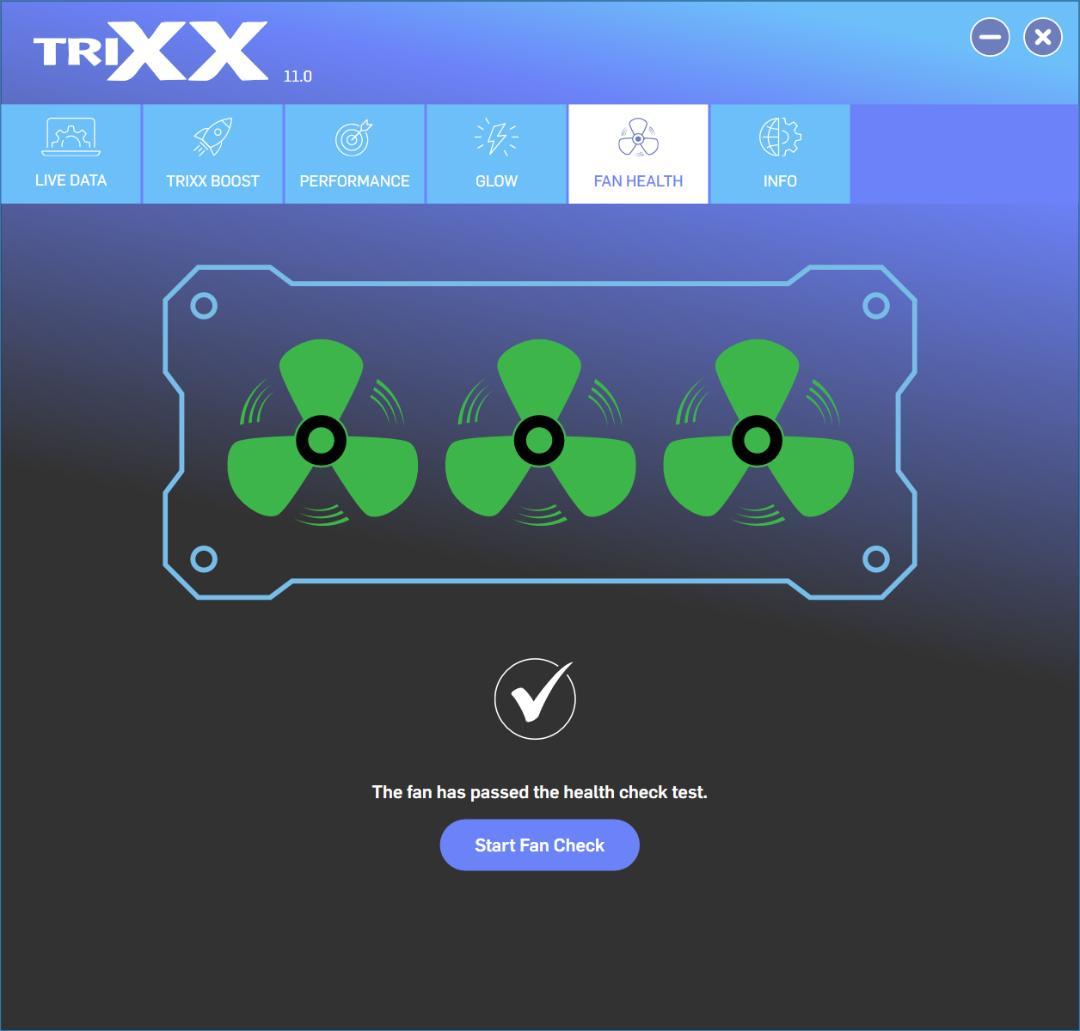Image resolution: width=1080 pixels, height=1031 pixels.
Task: Click the bottom-right screw hole on fan shroud
Action: coord(876,559)
